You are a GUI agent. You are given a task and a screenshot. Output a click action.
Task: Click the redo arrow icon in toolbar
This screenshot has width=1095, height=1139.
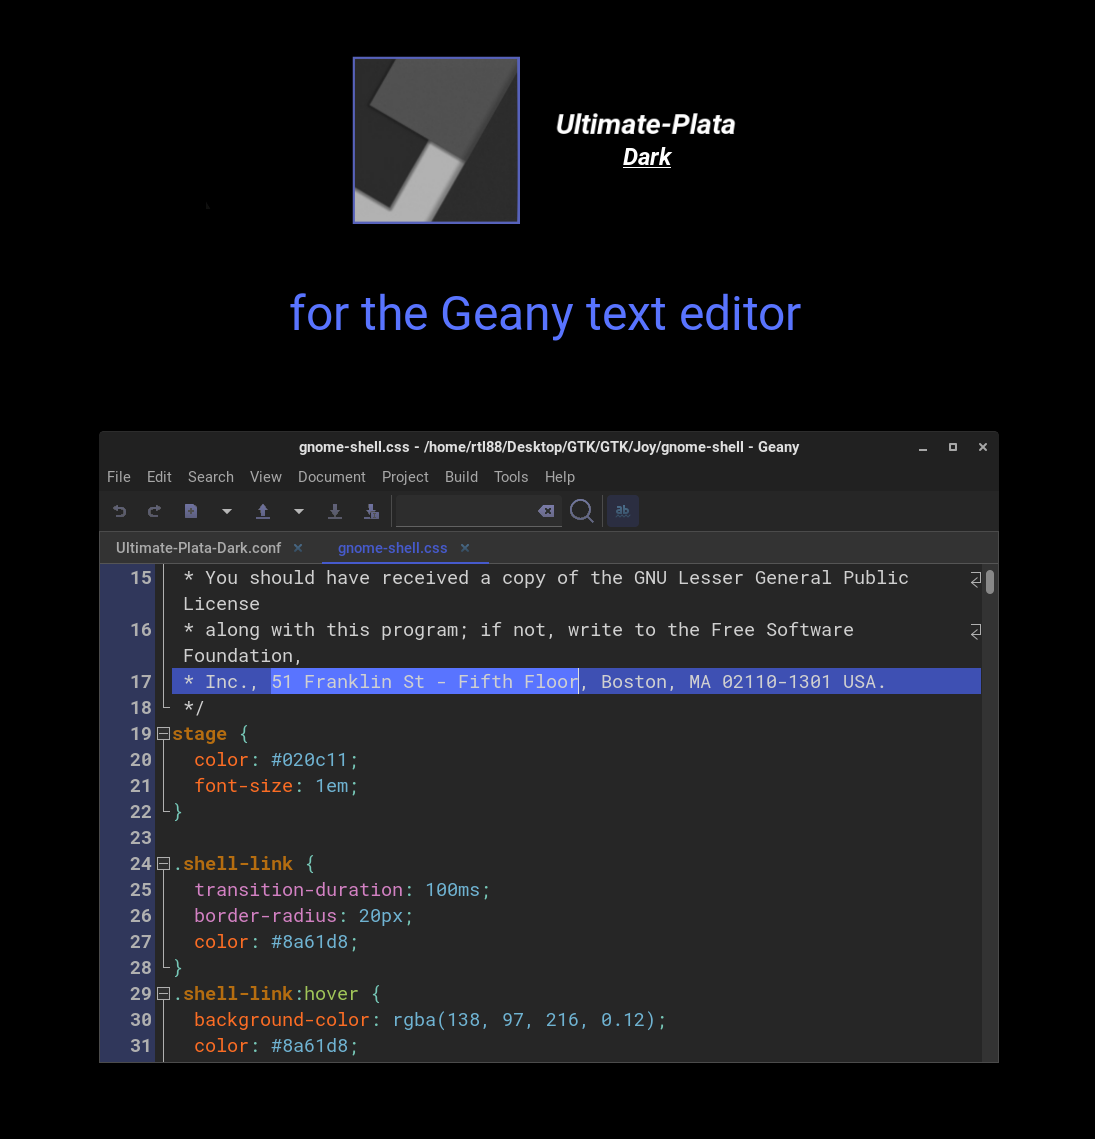[x=154, y=511]
